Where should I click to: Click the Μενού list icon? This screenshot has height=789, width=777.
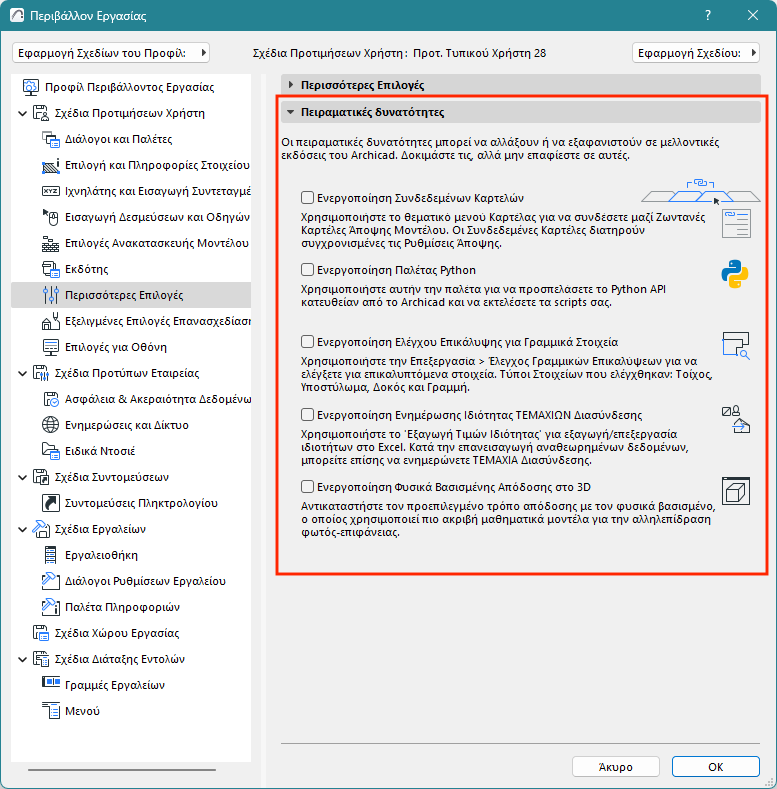click(50, 711)
